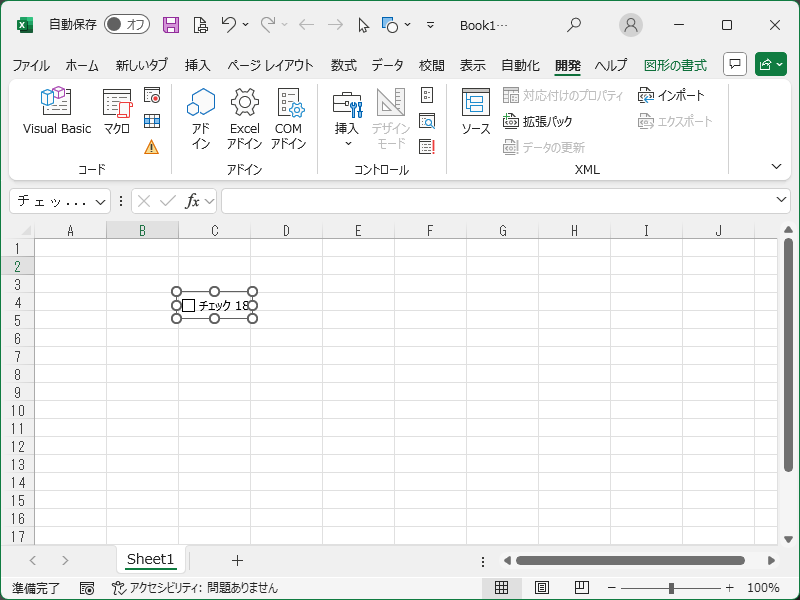Open the Shapes dropdown arrow
800x600 pixels.
click(408, 24)
